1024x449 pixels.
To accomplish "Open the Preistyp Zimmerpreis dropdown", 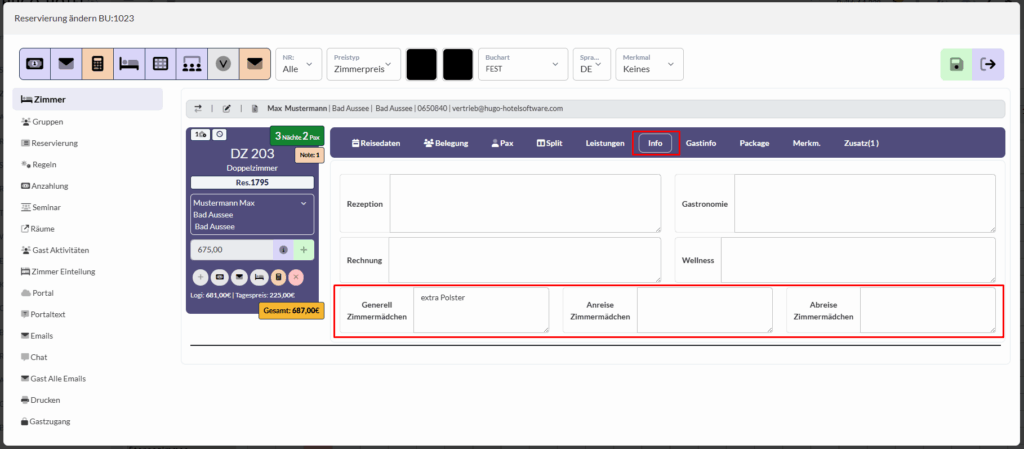I will click(x=363, y=64).
